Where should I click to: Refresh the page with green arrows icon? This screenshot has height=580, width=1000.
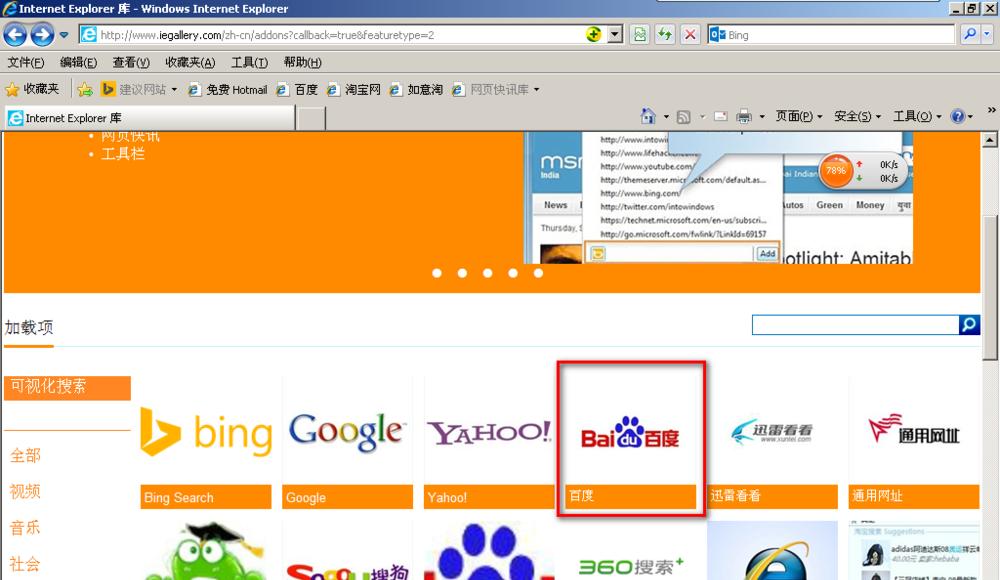click(665, 34)
